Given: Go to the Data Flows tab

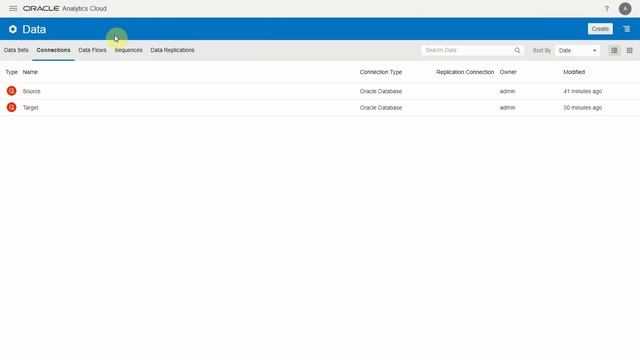Looking at the screenshot, I should (92, 50).
